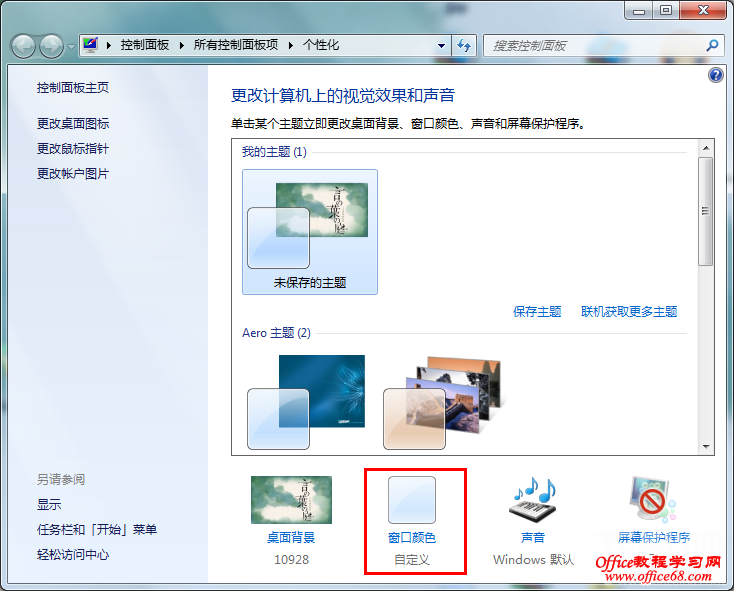Click the Control Panel icon in address bar
The image size is (734, 591).
pos(90,45)
